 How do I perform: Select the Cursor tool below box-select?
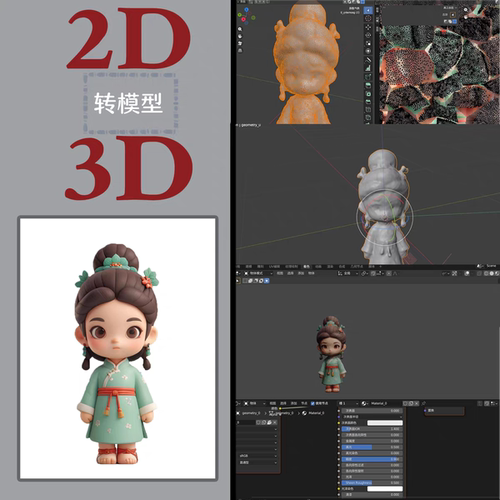click(368, 18)
